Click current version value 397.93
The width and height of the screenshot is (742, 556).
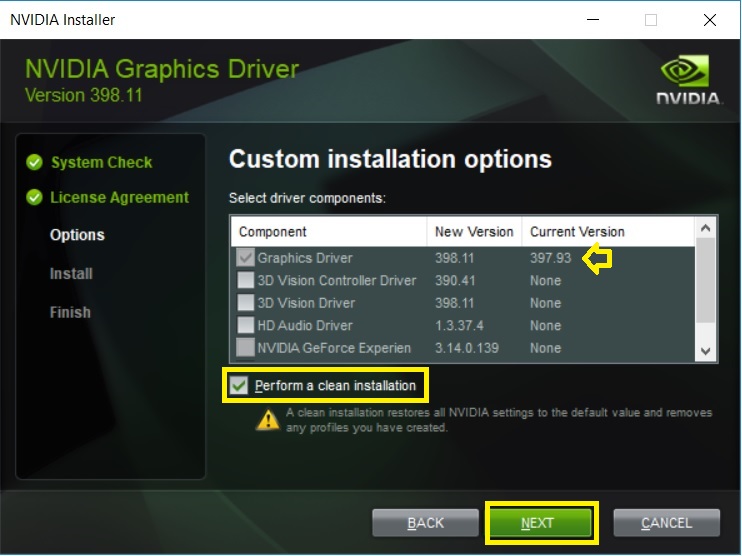click(x=550, y=258)
